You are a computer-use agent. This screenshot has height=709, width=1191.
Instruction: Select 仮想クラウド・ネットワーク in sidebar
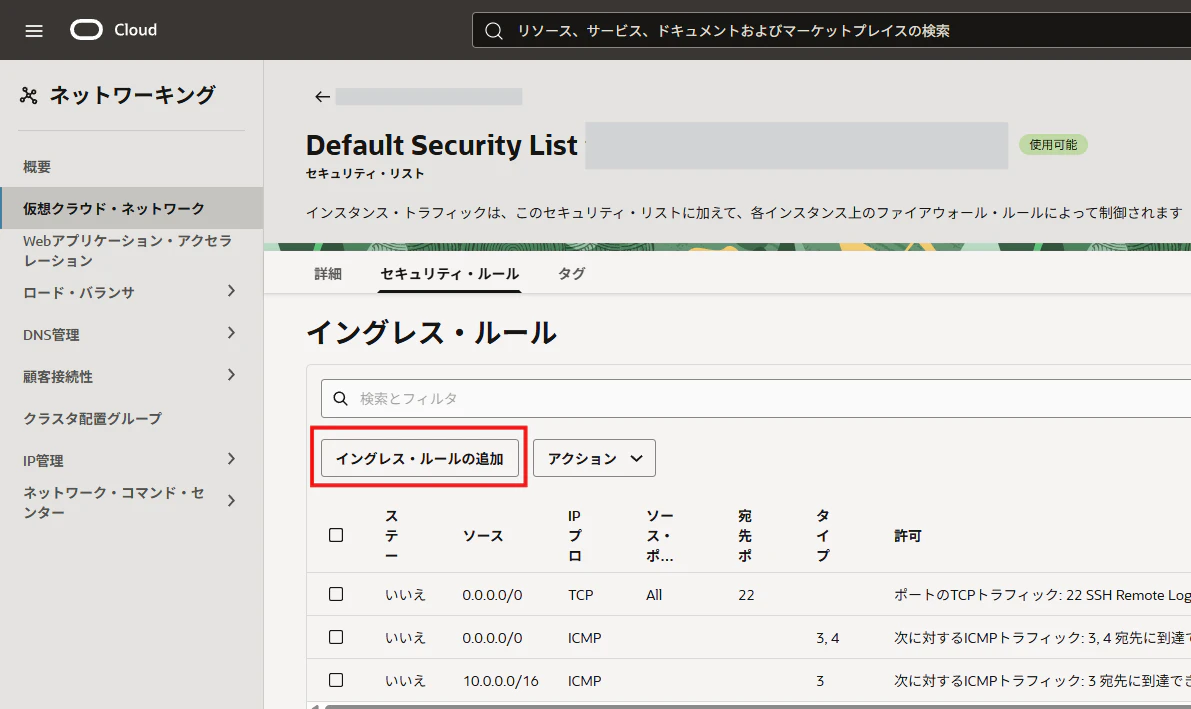pos(131,208)
